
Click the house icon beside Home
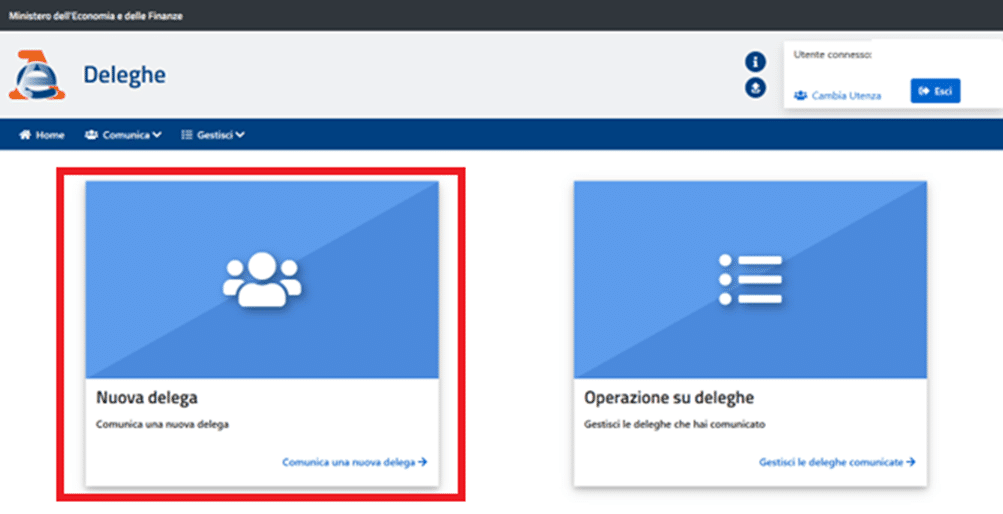pos(25,135)
